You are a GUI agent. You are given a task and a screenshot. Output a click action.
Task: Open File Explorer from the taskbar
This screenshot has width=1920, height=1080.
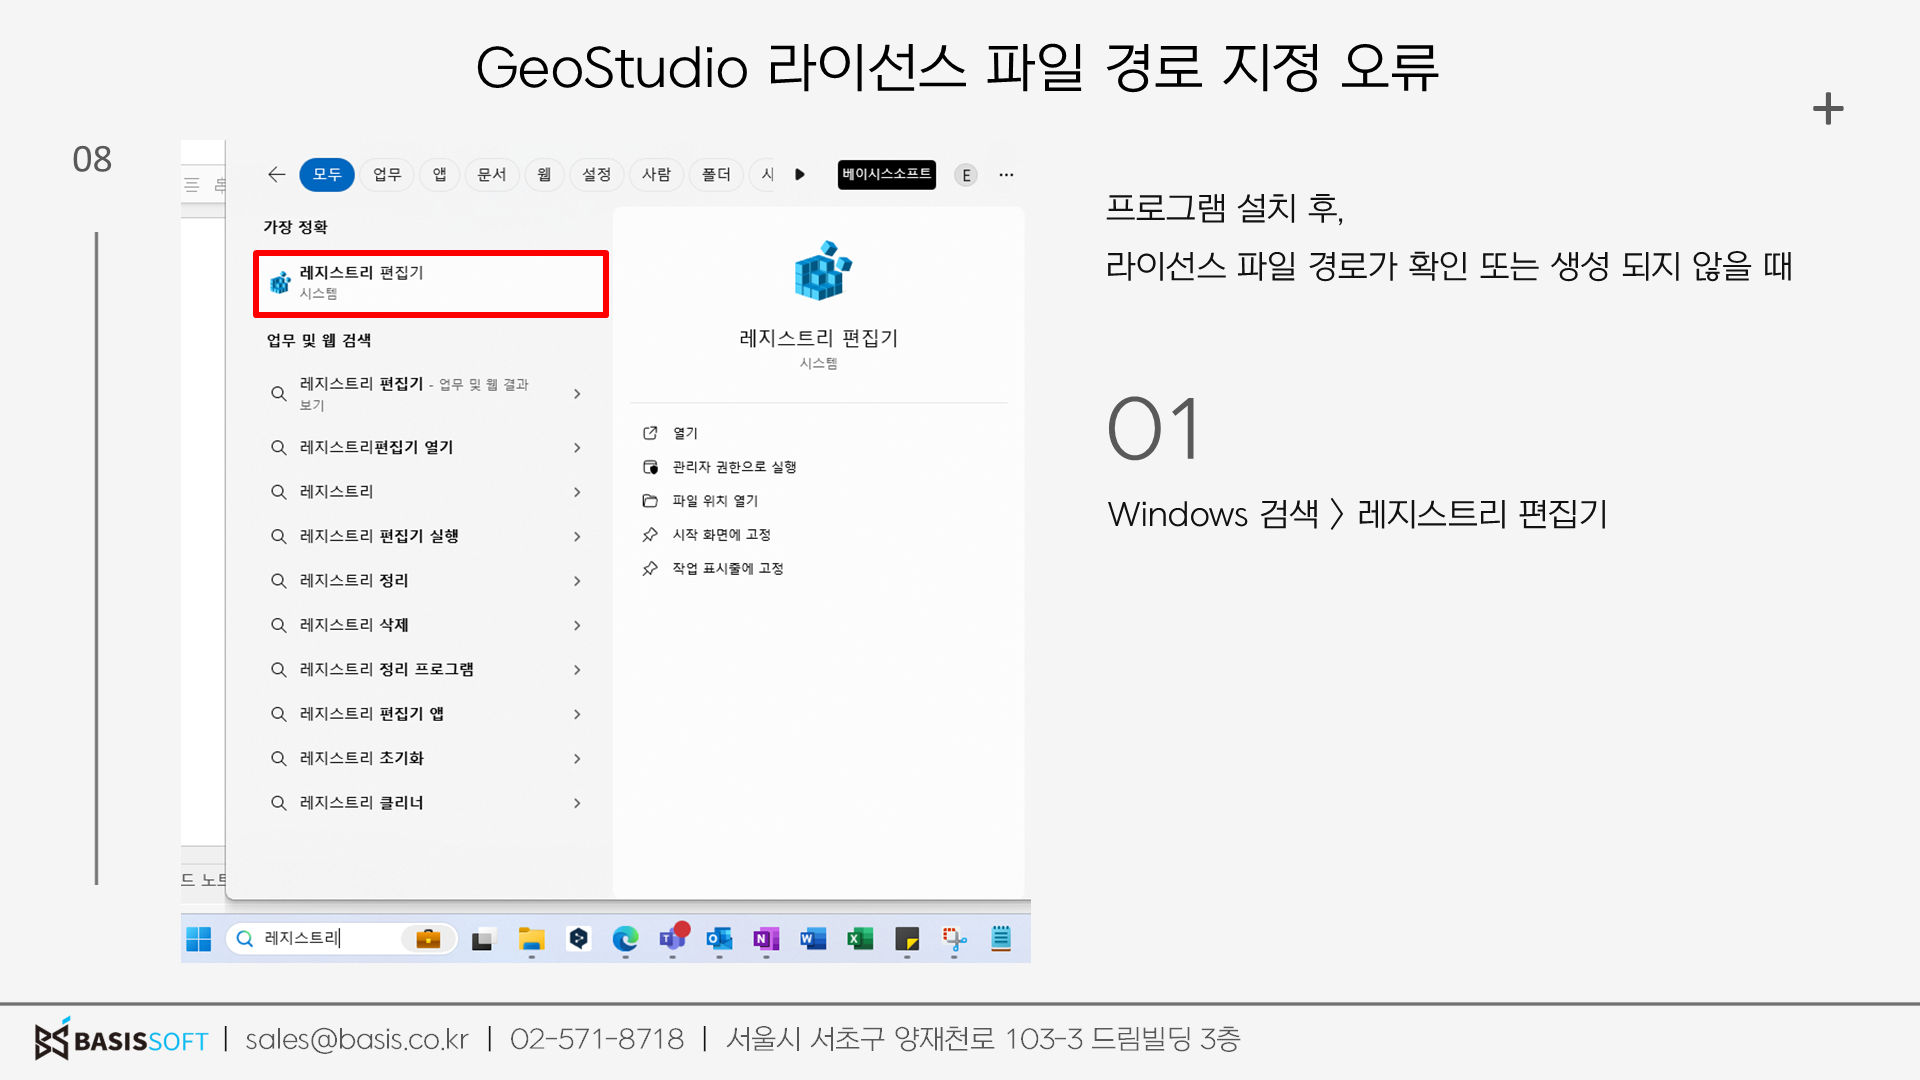[x=531, y=939]
